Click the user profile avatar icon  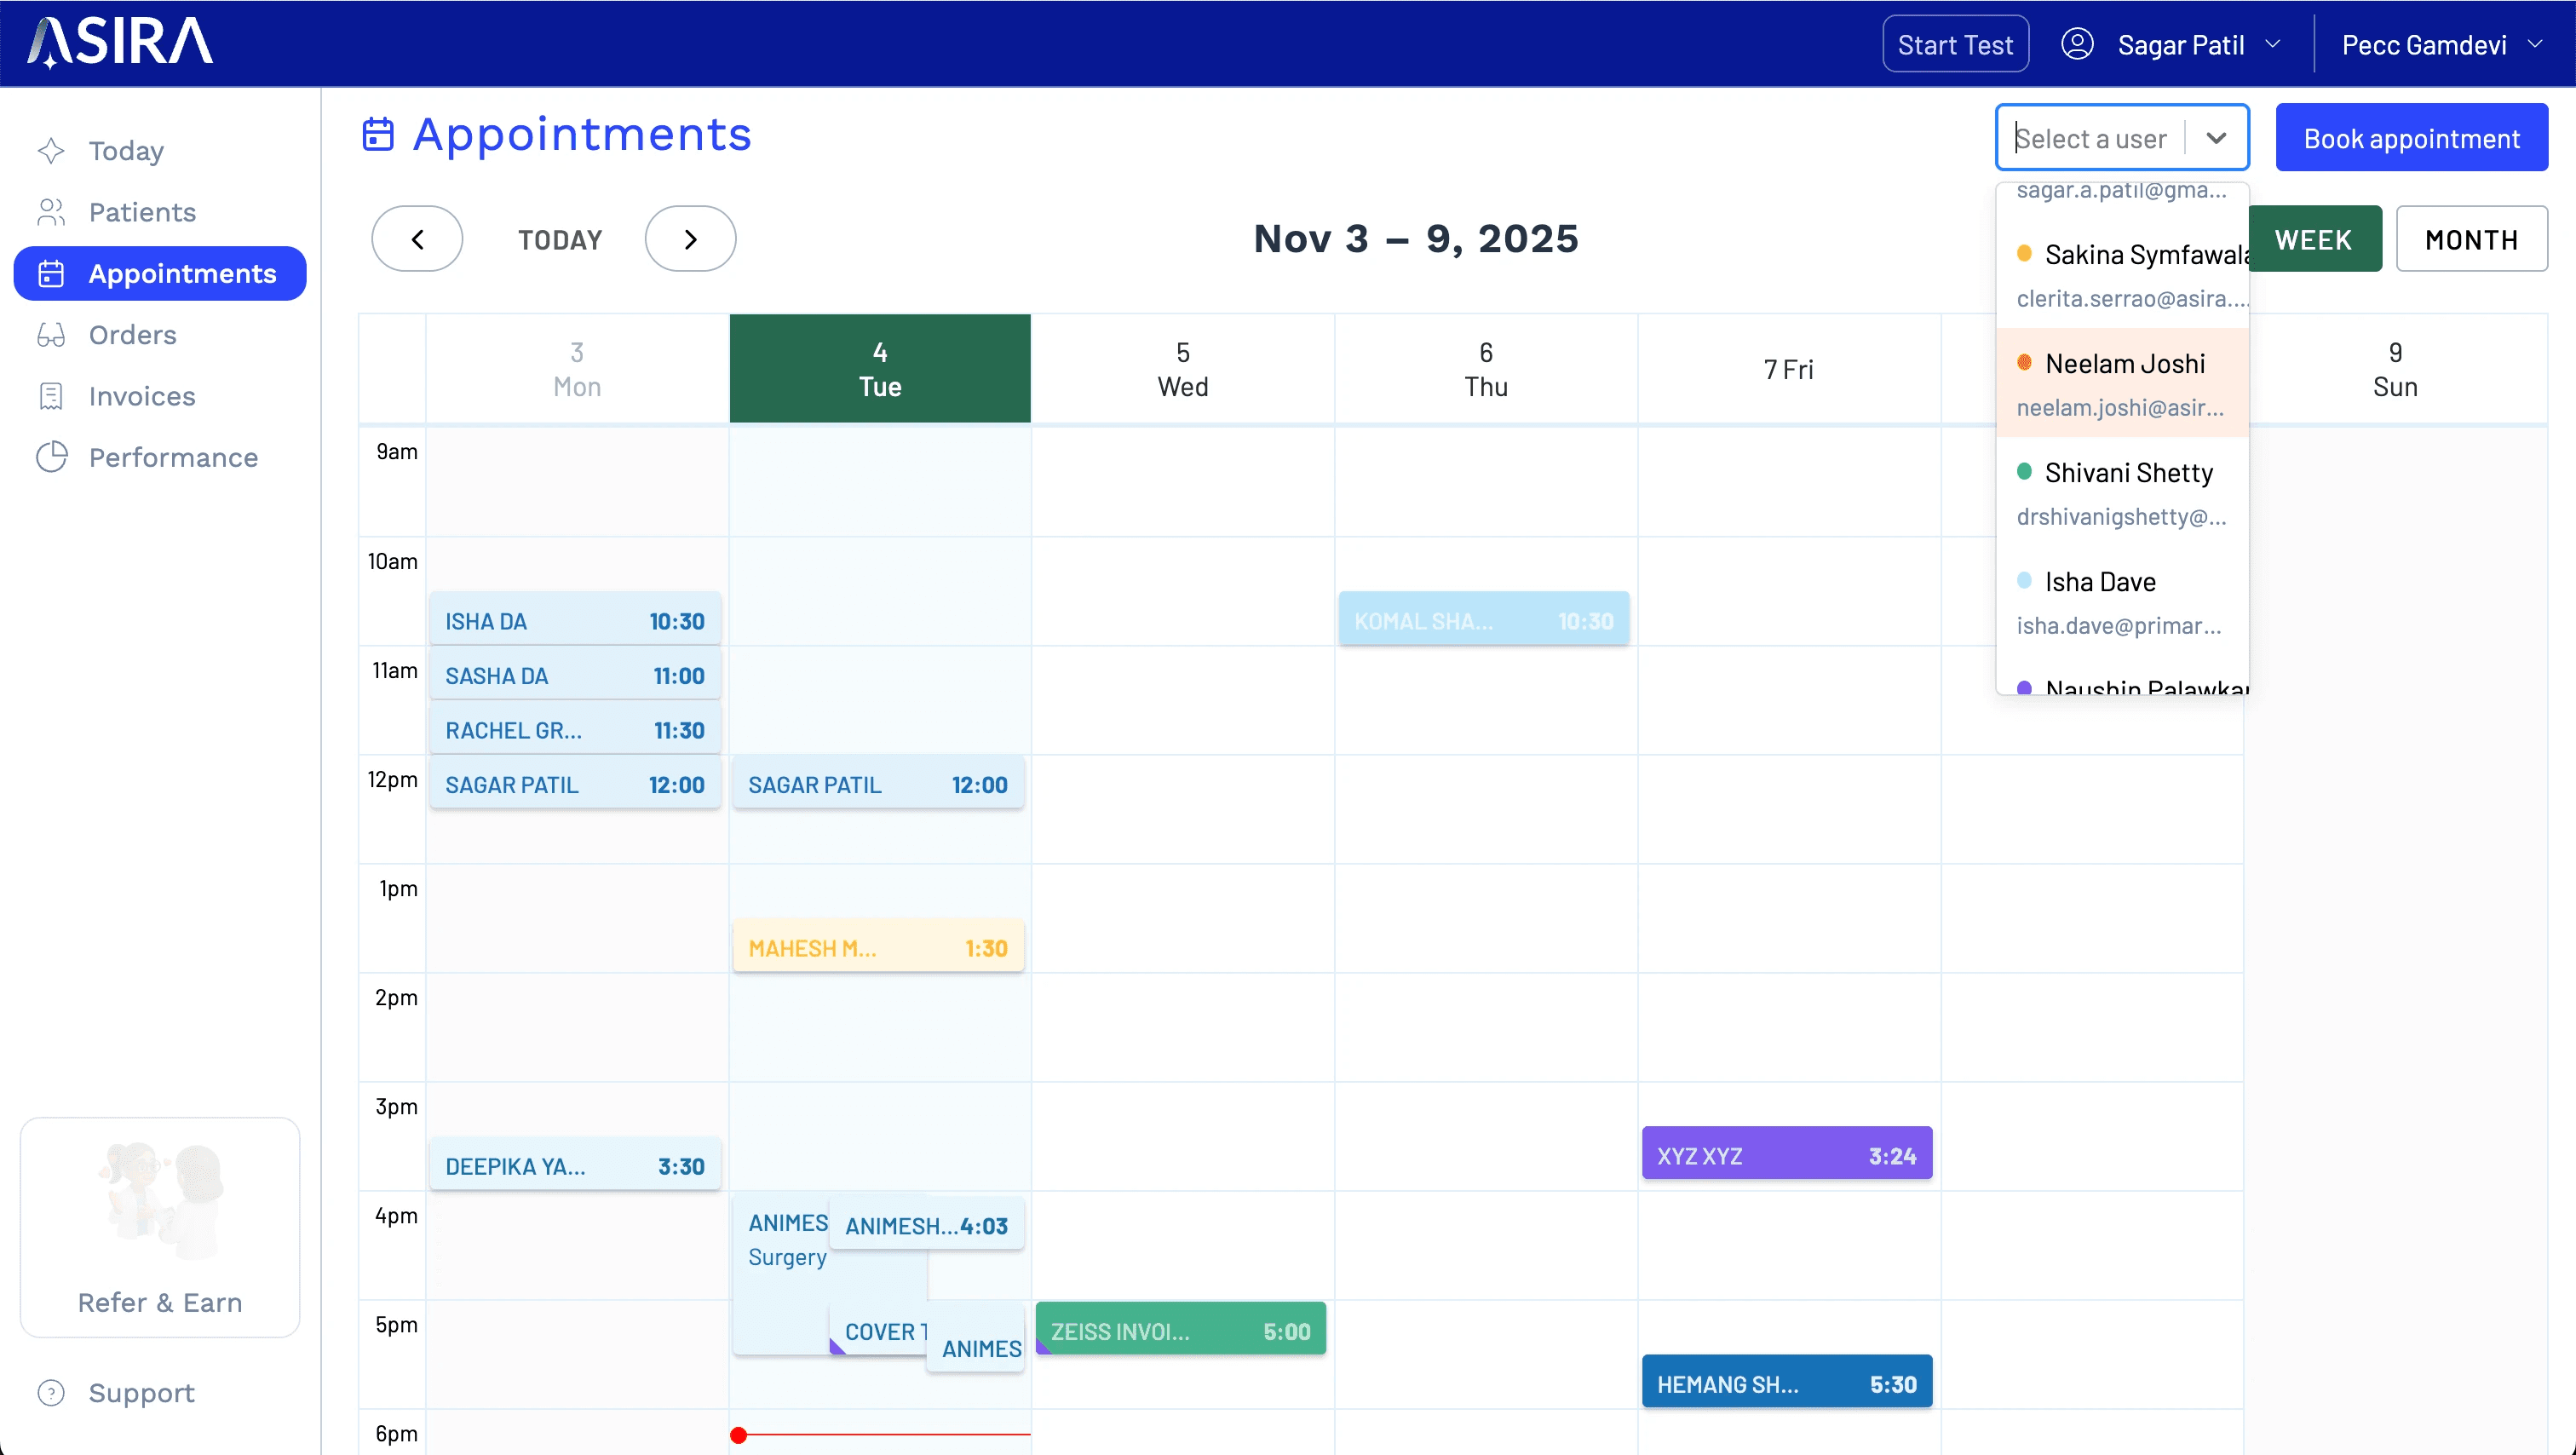tap(2077, 45)
